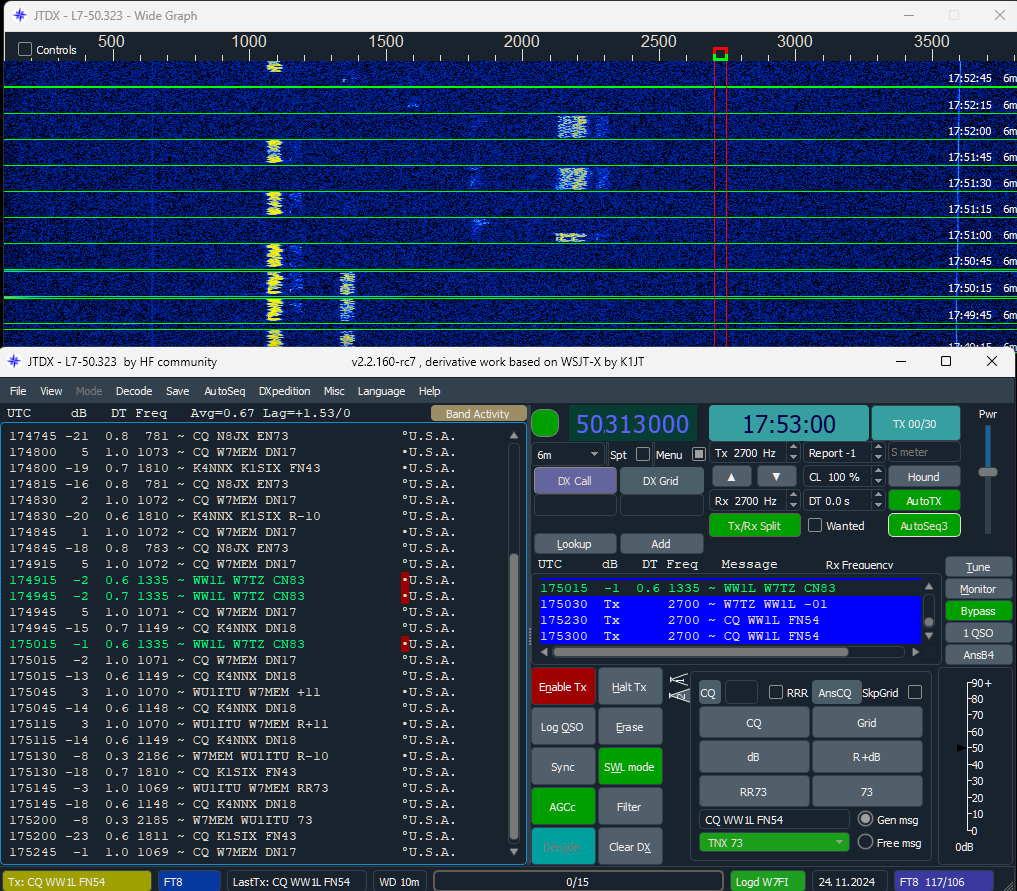This screenshot has width=1017, height=891.
Task: Click the Tx/Rx Split button
Action: point(754,525)
